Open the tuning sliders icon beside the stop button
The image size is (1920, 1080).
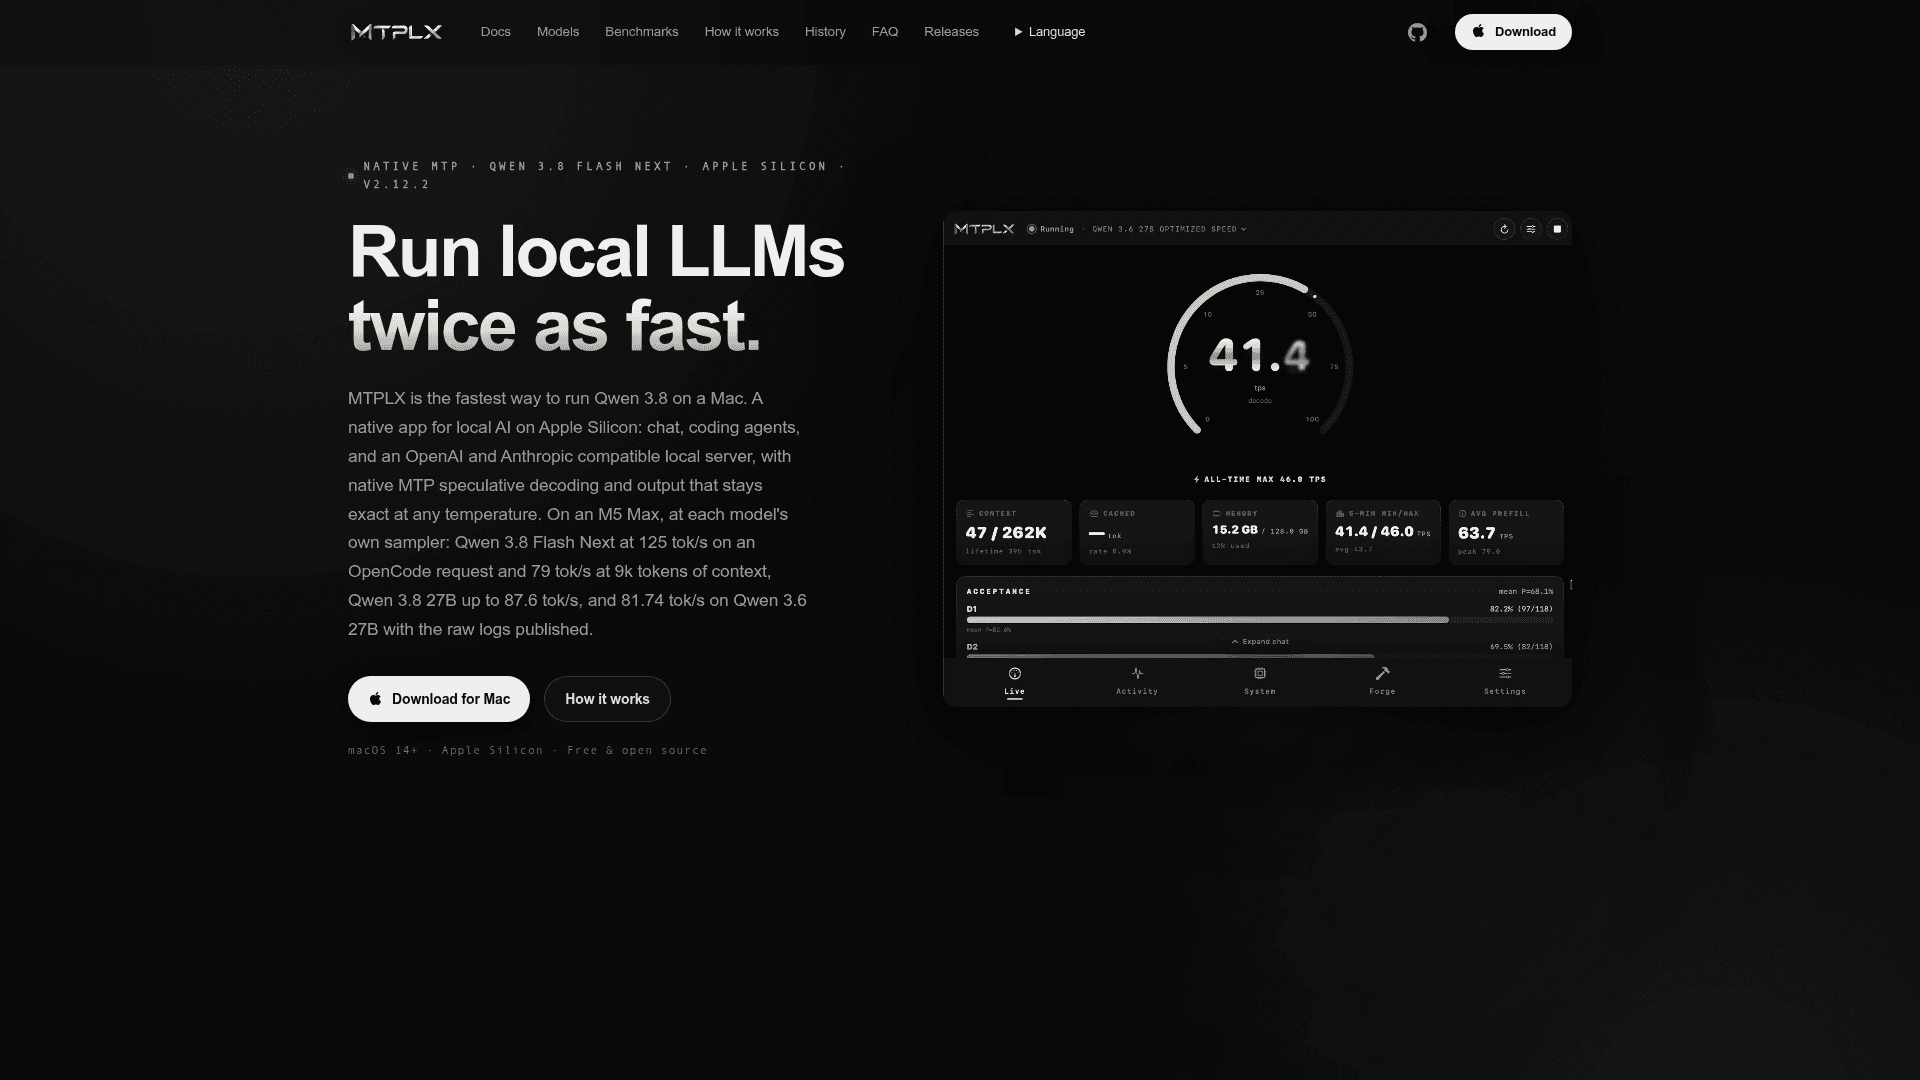[x=1531, y=229]
